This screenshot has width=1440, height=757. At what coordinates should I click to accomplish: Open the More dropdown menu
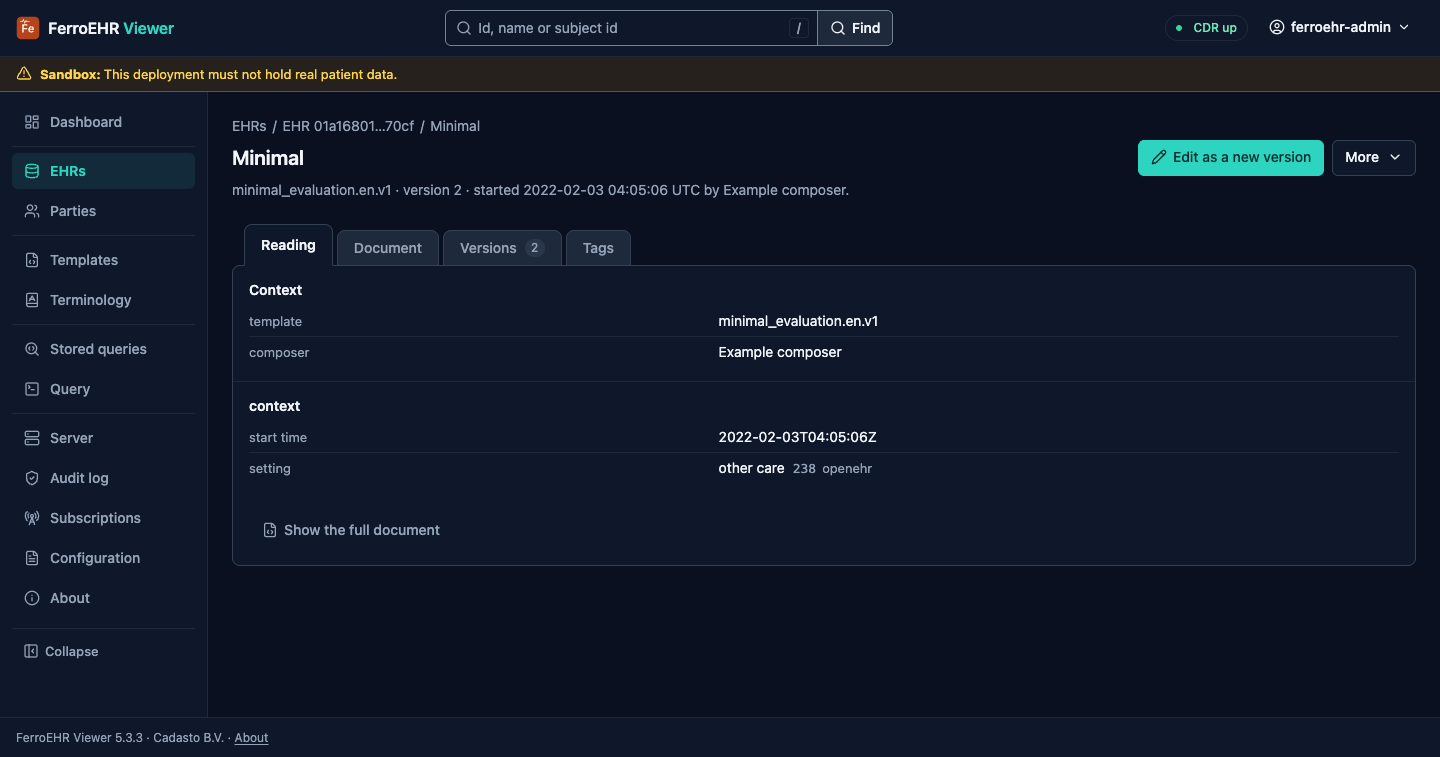(x=1373, y=158)
